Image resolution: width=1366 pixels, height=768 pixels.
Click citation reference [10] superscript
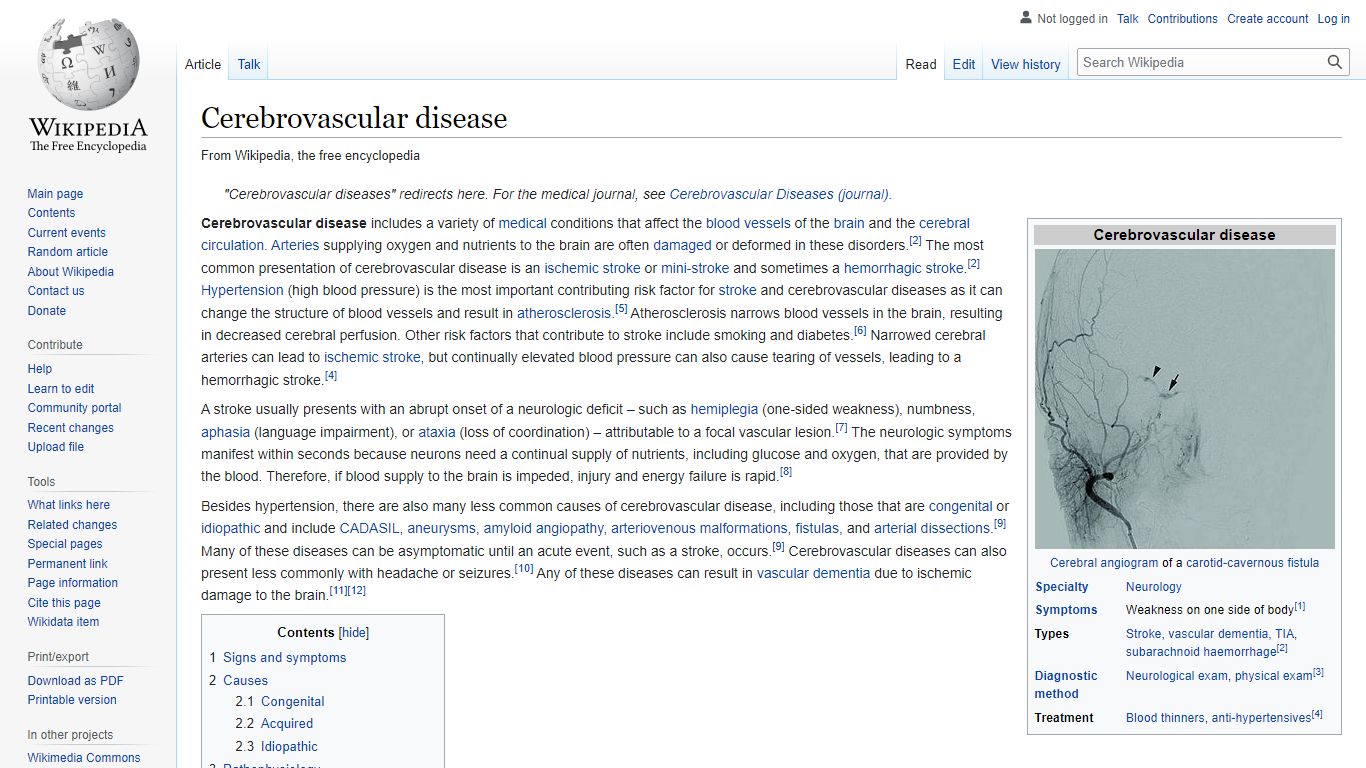point(524,569)
